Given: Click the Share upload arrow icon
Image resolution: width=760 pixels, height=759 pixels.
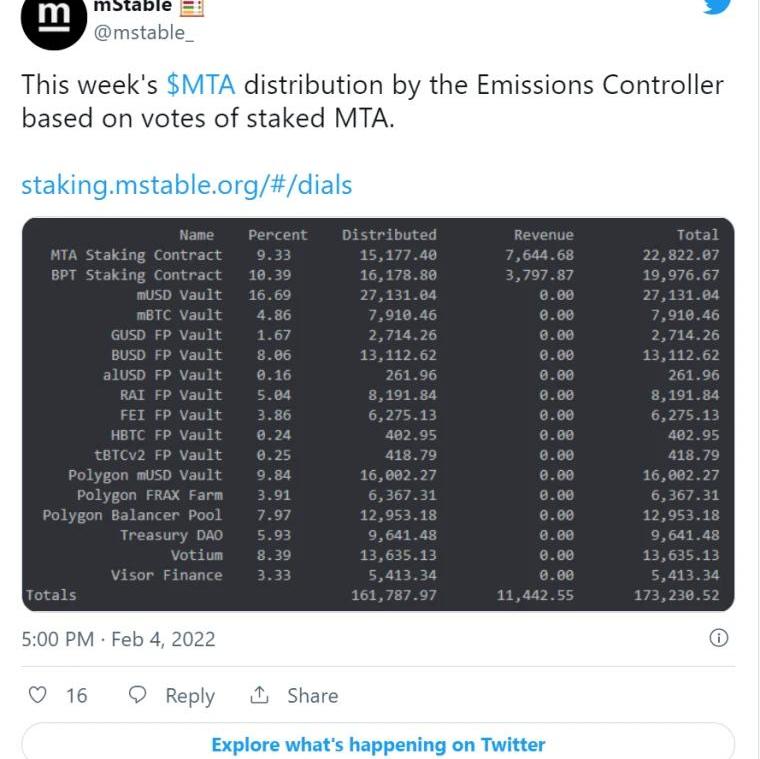Looking at the screenshot, I should pyautogui.click(x=260, y=695).
